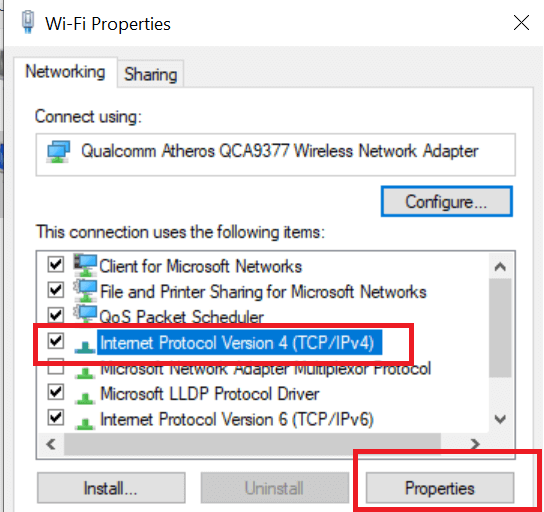Viewport: 544px width, 512px height.
Task: Click the list scroll down arrow
Action: click(500, 419)
